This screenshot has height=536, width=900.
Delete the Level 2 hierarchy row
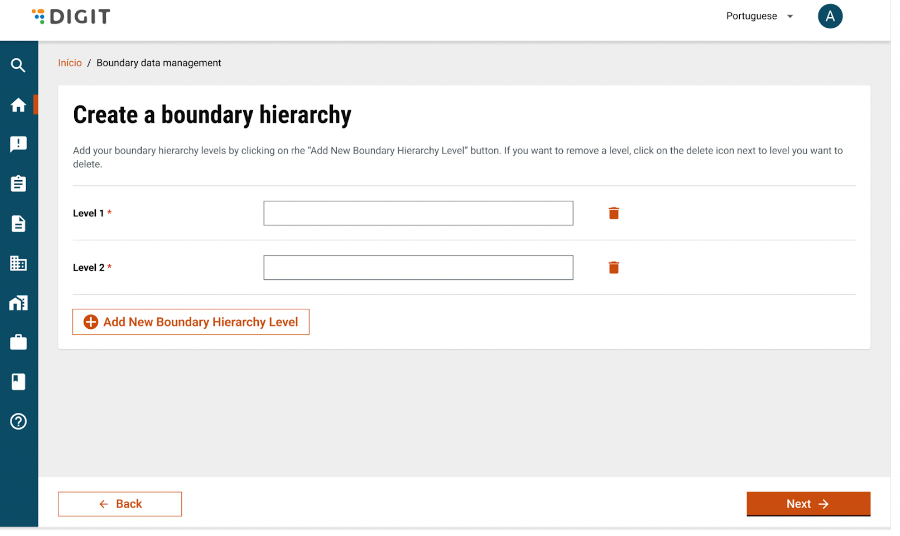(x=614, y=267)
